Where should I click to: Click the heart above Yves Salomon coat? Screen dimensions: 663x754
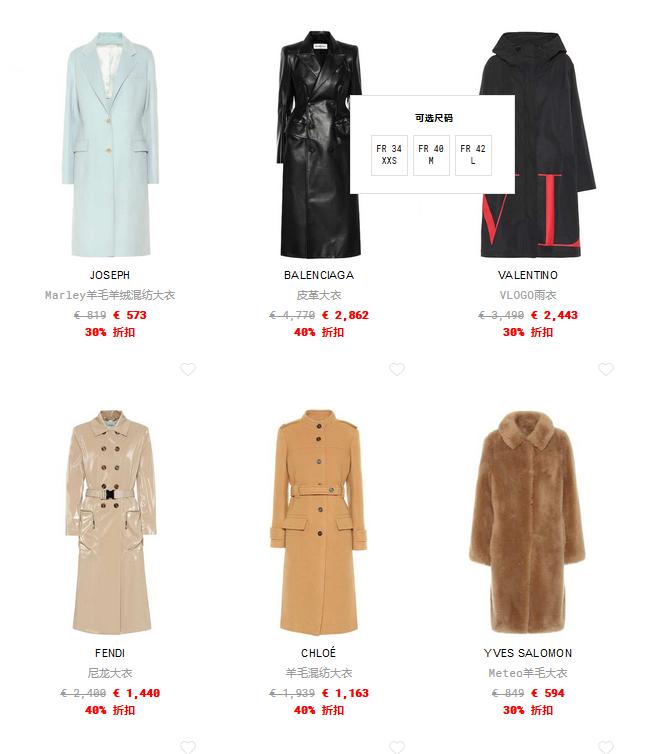[x=606, y=369]
